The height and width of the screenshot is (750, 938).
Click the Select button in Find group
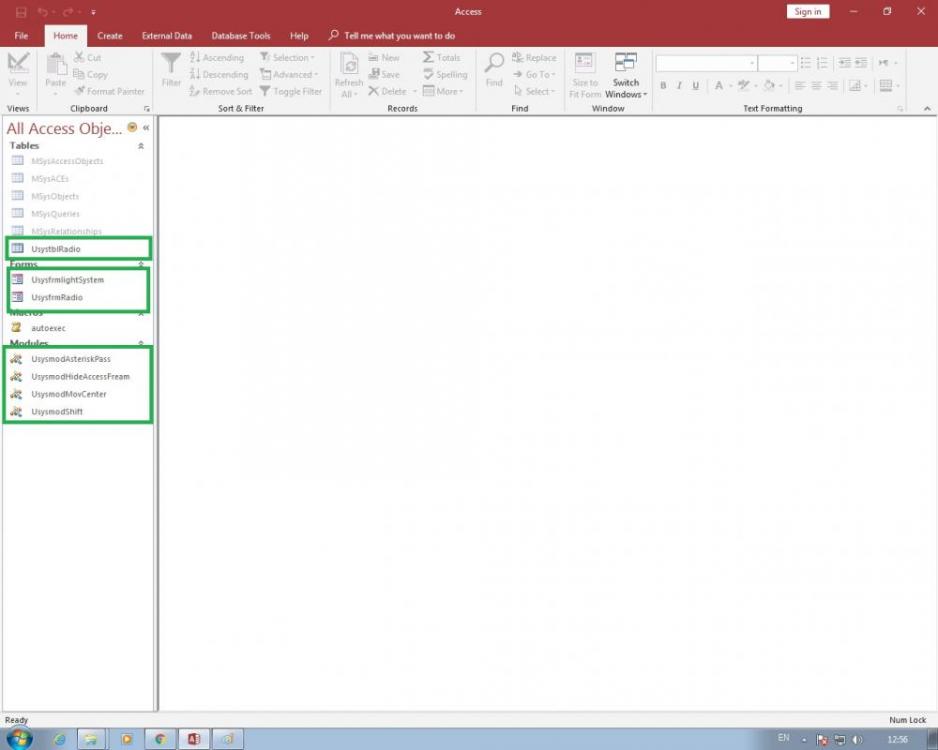click(x=534, y=91)
